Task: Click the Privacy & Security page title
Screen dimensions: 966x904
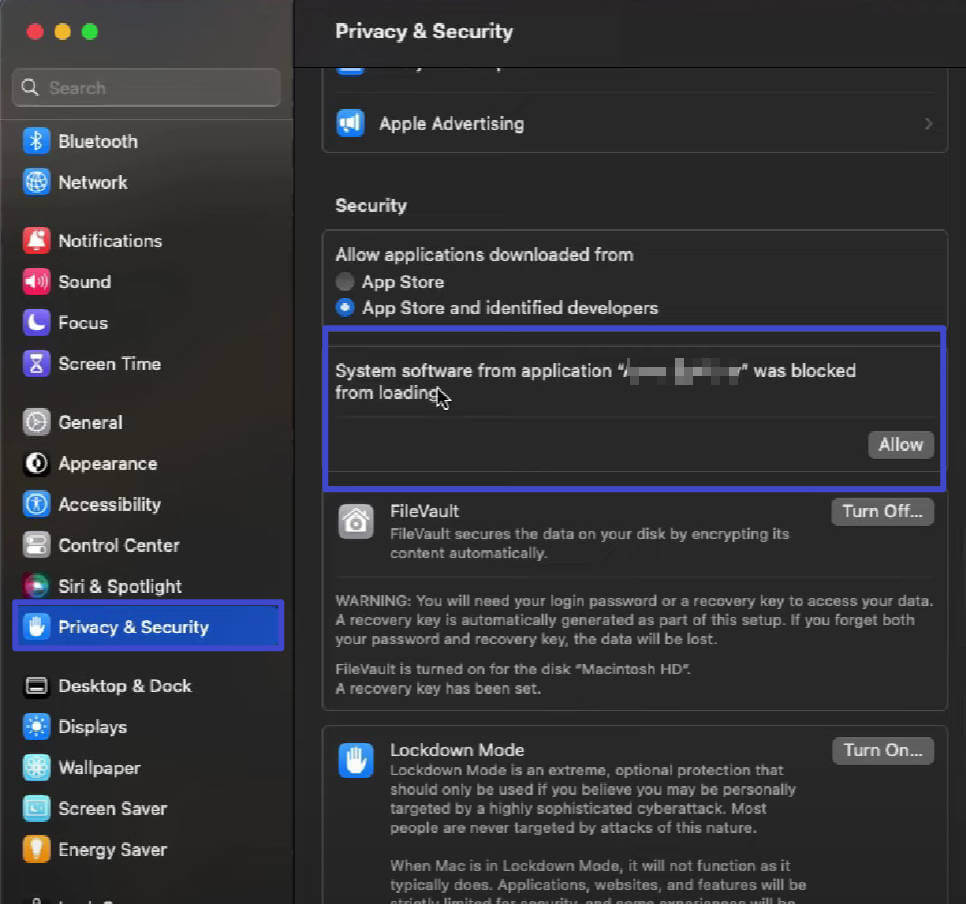Action: (x=424, y=31)
